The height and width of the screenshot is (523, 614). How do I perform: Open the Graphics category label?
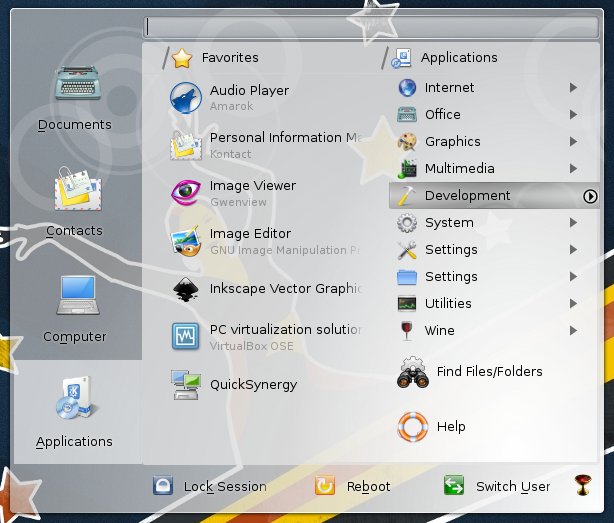pos(453,142)
